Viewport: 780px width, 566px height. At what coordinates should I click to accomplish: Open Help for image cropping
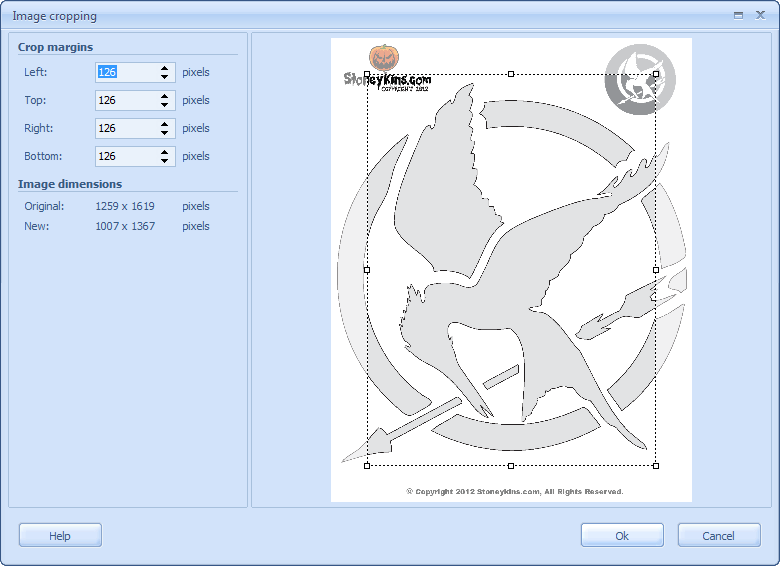(x=60, y=535)
